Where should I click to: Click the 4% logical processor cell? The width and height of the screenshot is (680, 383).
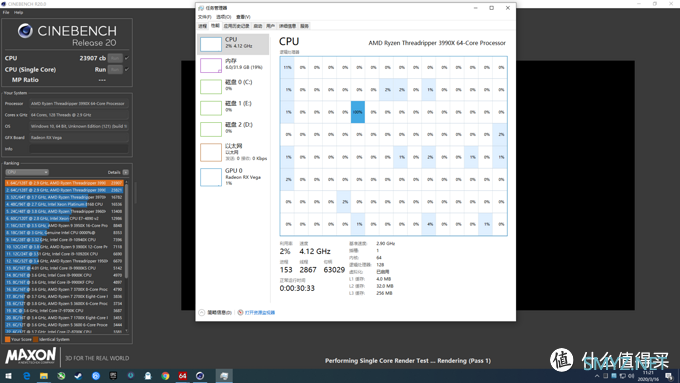pyautogui.click(x=429, y=224)
